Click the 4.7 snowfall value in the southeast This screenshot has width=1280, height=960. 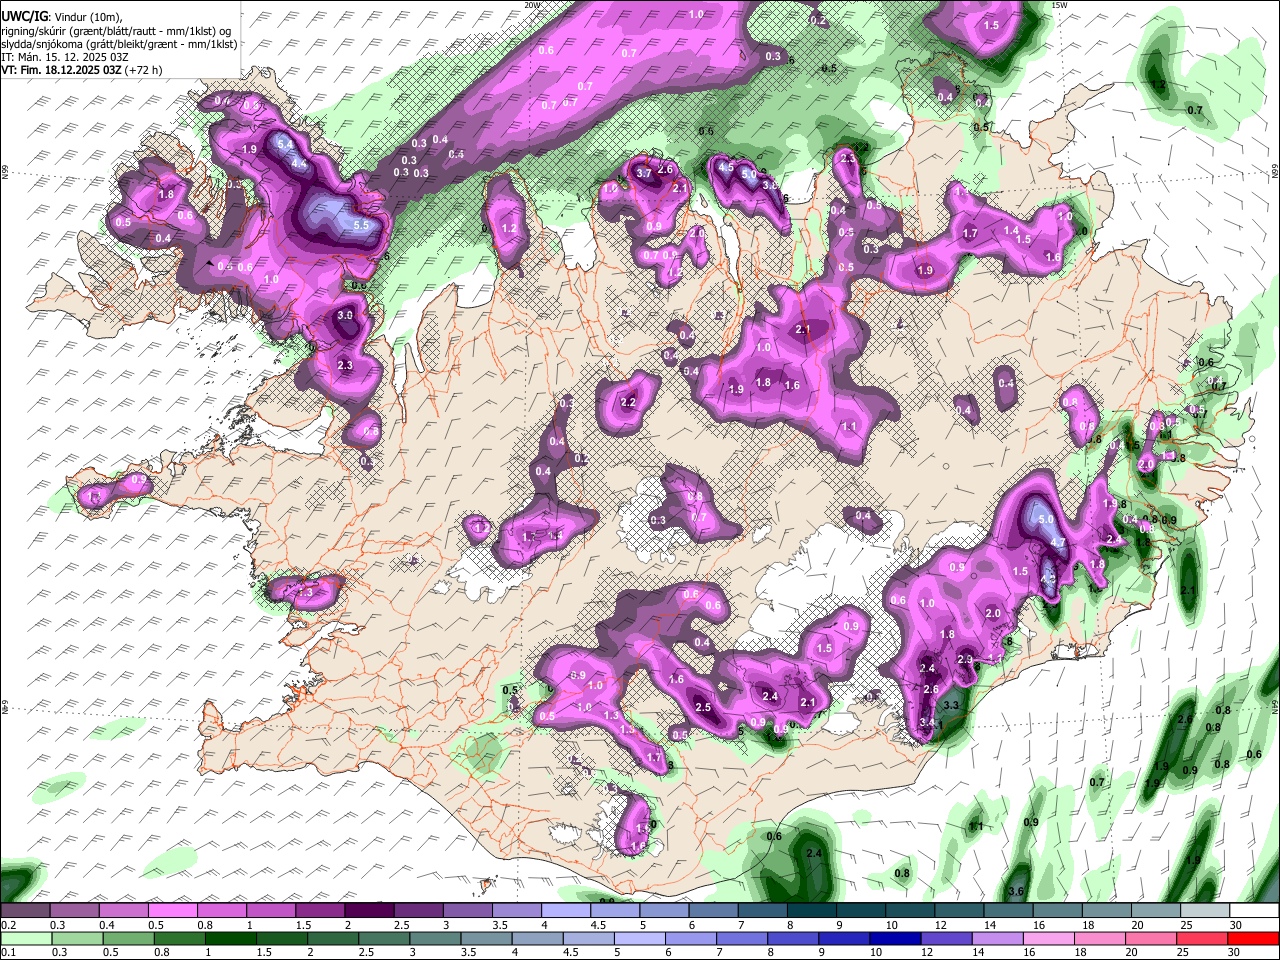pos(1057,543)
